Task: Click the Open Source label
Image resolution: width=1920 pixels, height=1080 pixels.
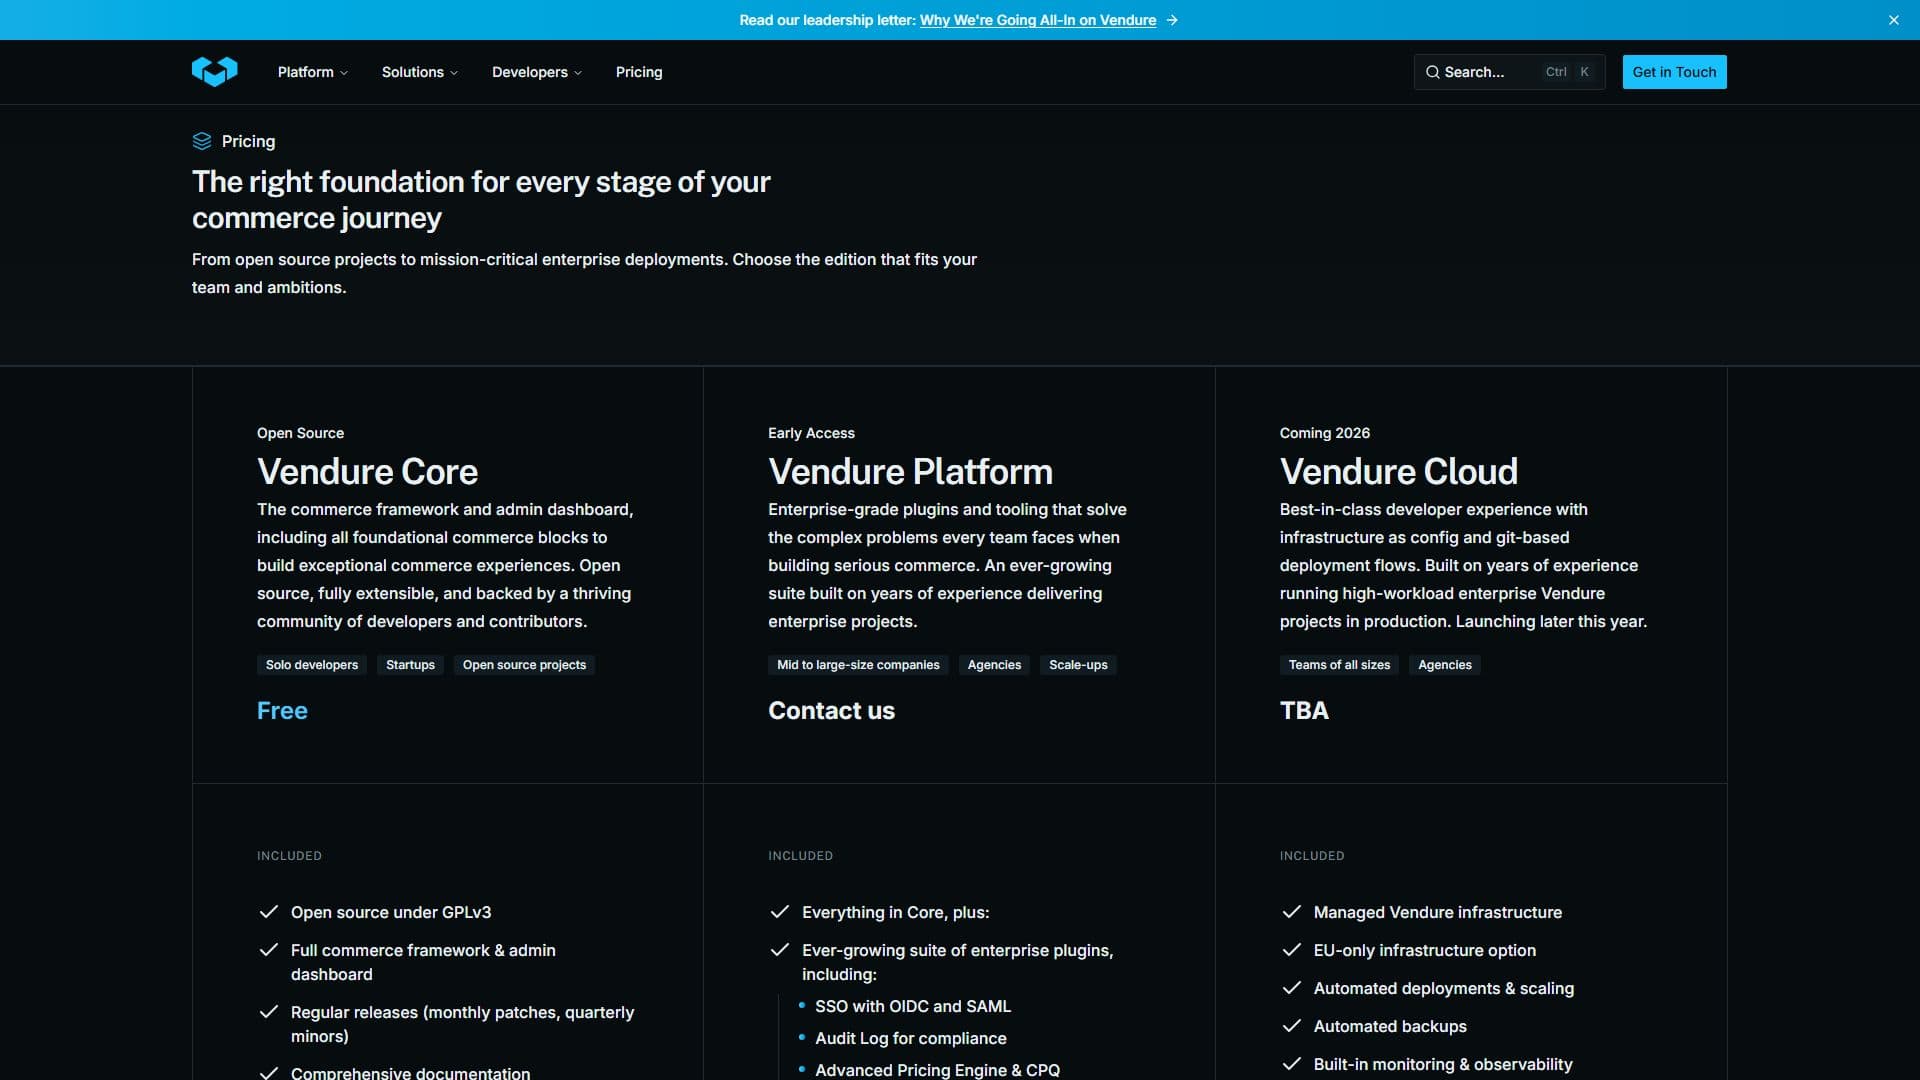Action: [x=300, y=433]
